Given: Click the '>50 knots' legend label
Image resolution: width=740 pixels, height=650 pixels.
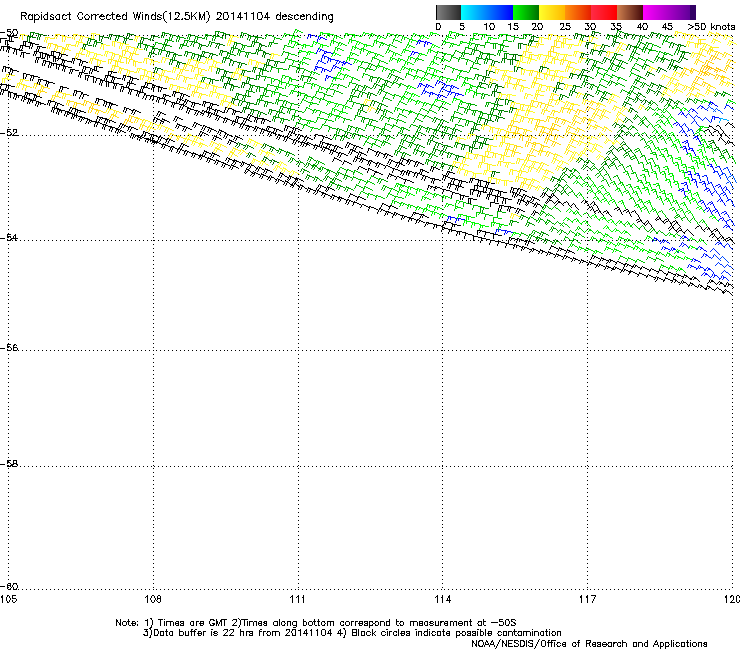Looking at the screenshot, I should (x=711, y=27).
